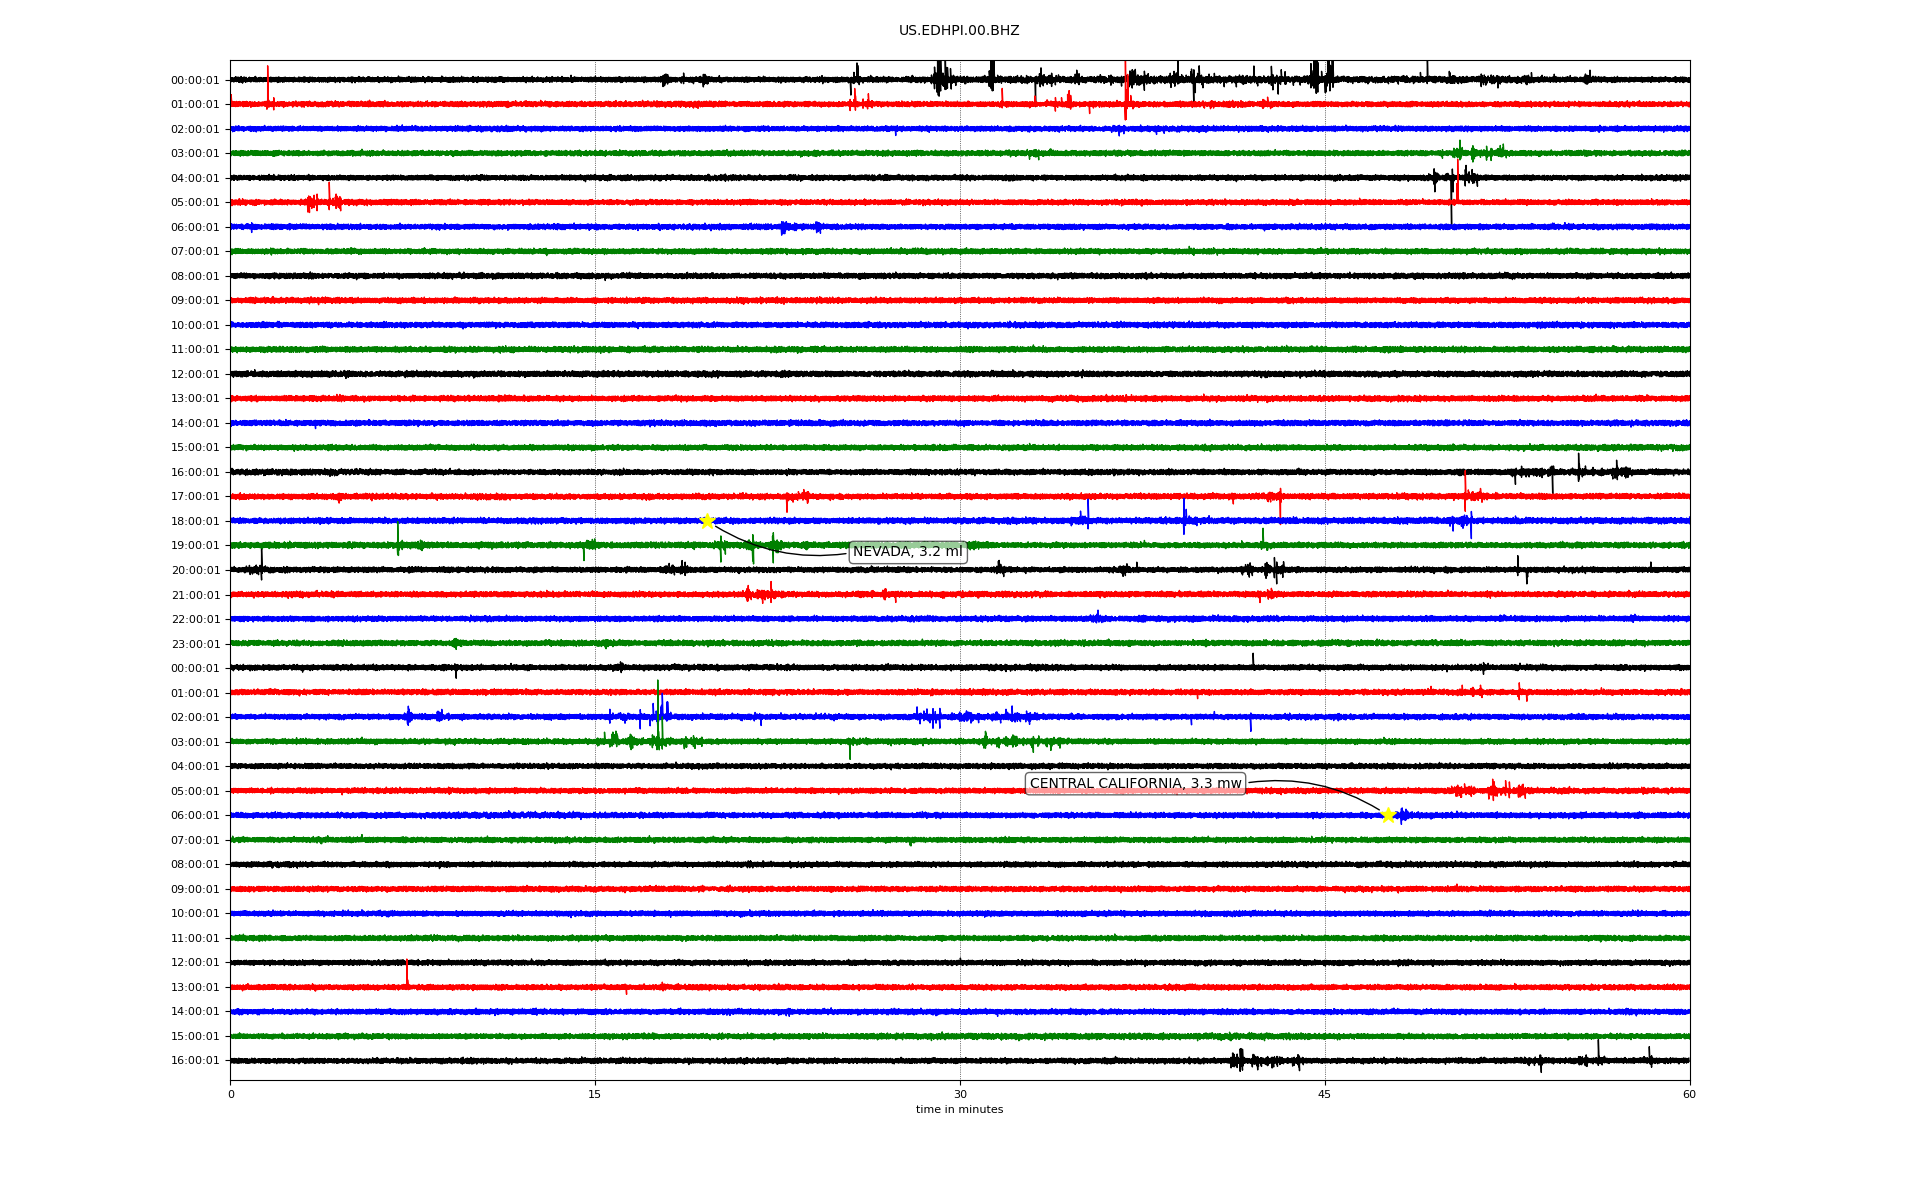Click the 23:00:01 row time label
Viewport: 1920px width, 1200px height.
(x=195, y=645)
